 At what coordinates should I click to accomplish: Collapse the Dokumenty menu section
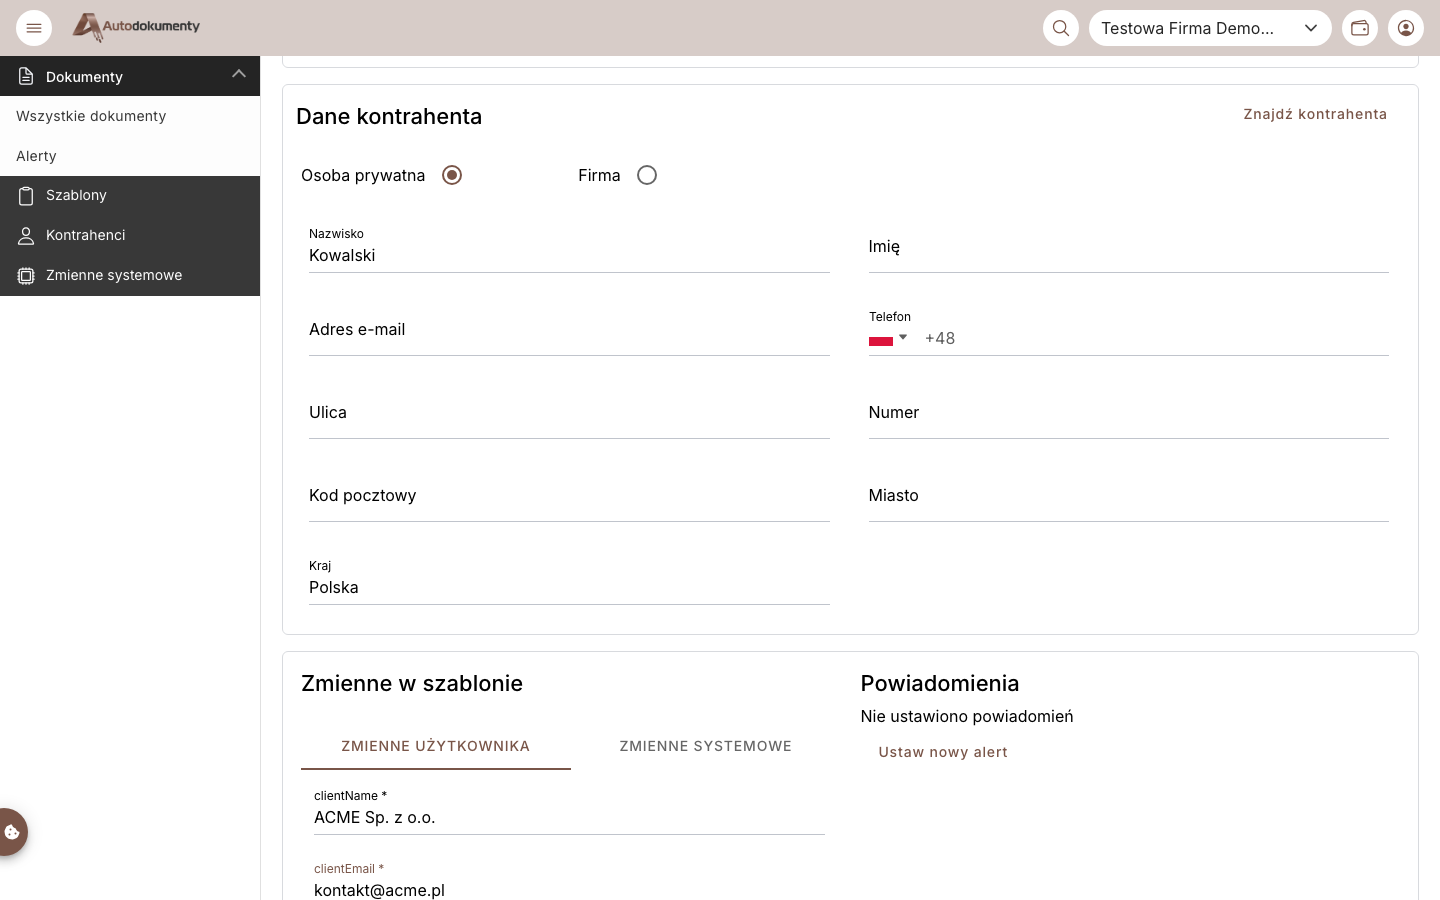(238, 74)
